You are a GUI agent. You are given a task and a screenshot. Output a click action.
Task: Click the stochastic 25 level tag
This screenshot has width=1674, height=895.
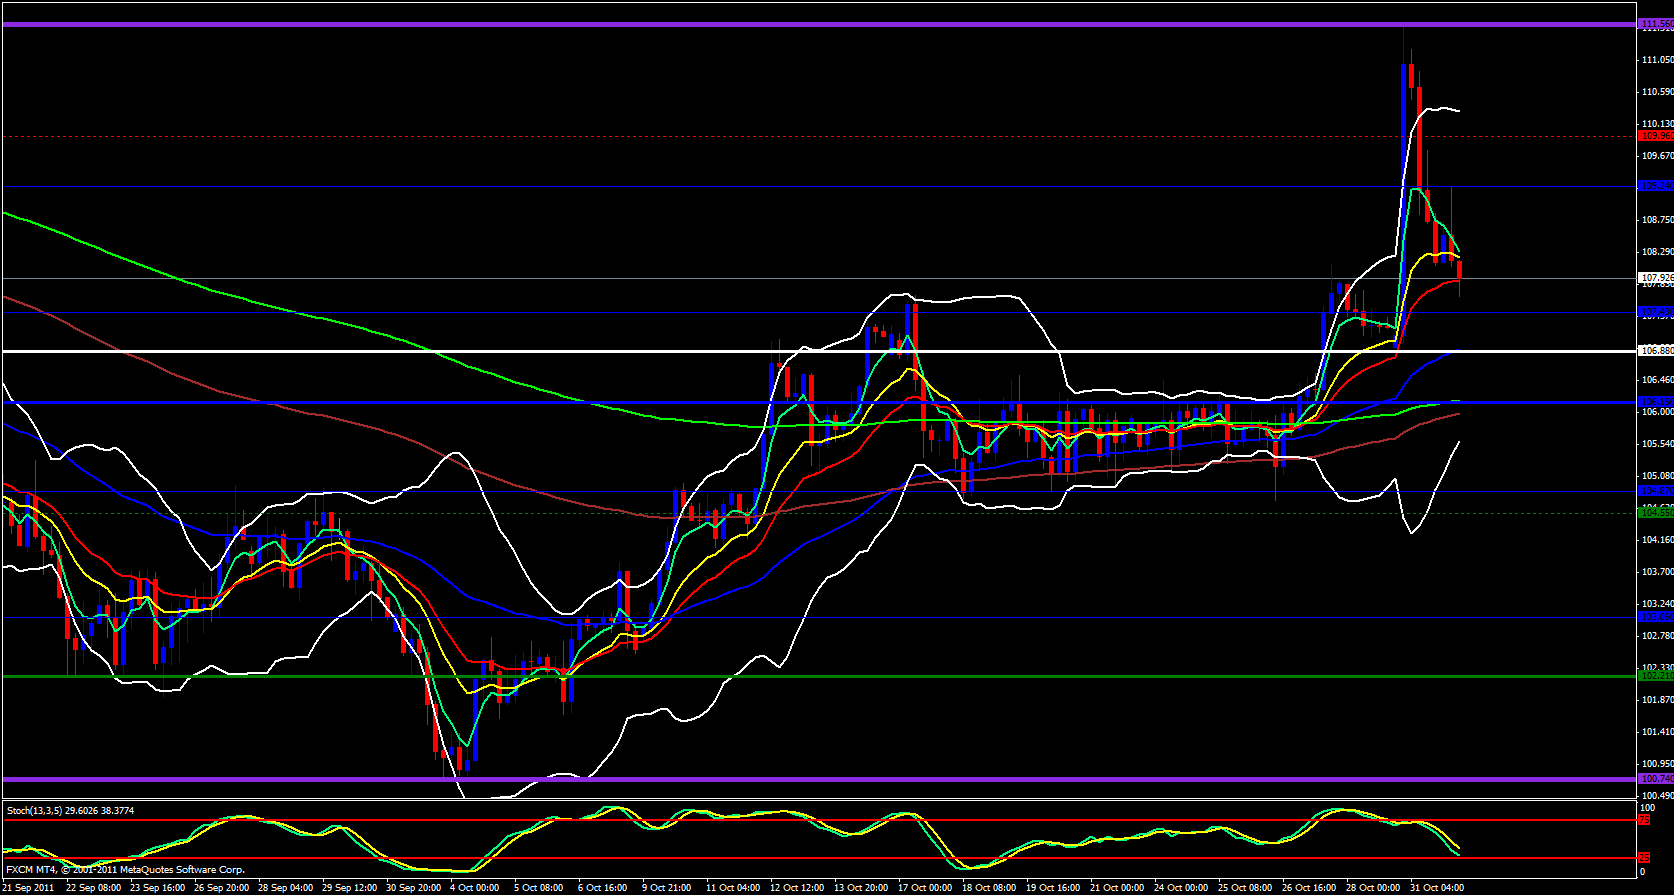pyautogui.click(x=1643, y=858)
